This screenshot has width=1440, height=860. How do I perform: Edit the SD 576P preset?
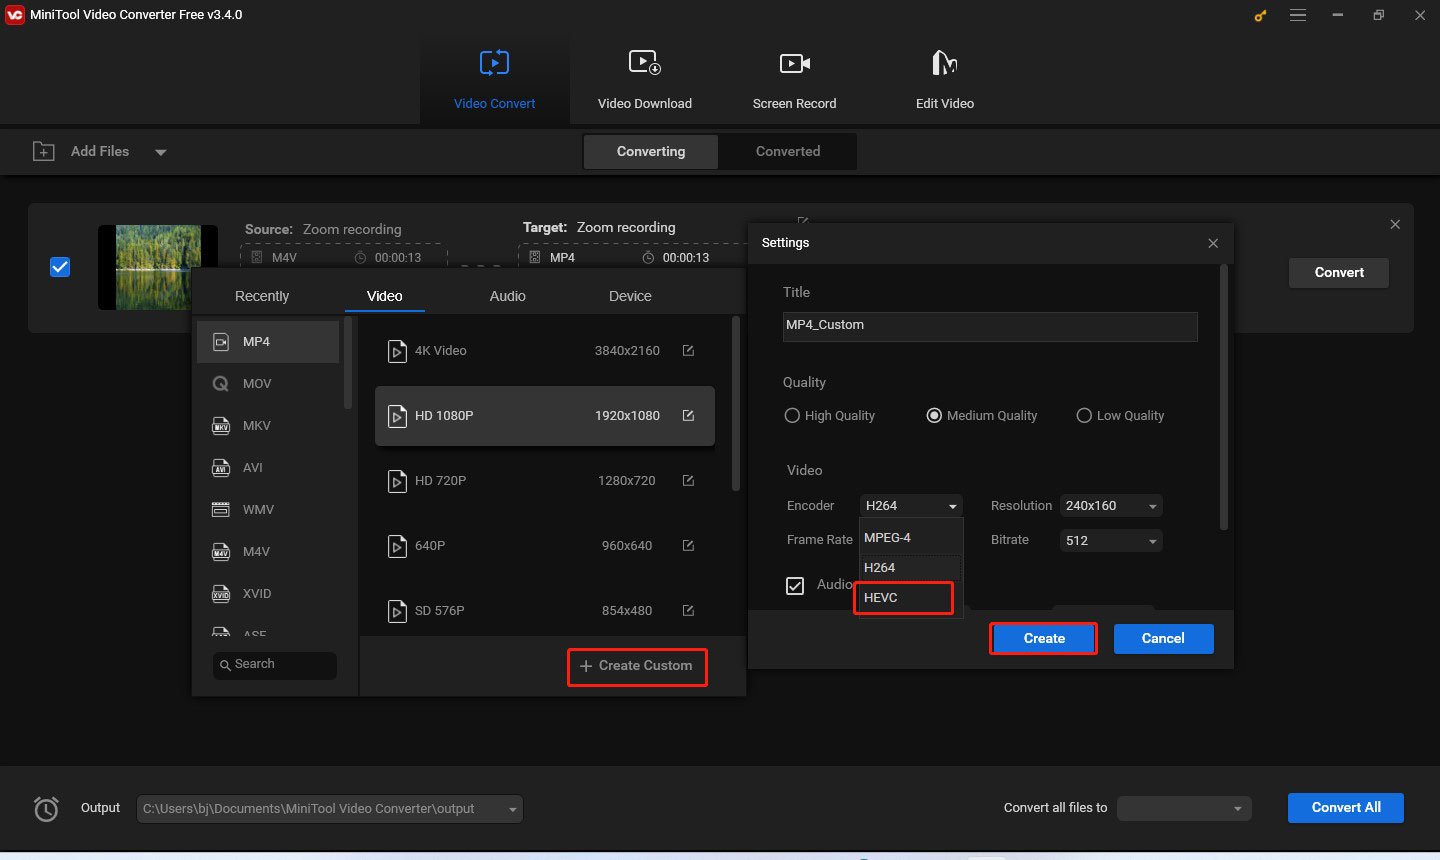tap(688, 610)
